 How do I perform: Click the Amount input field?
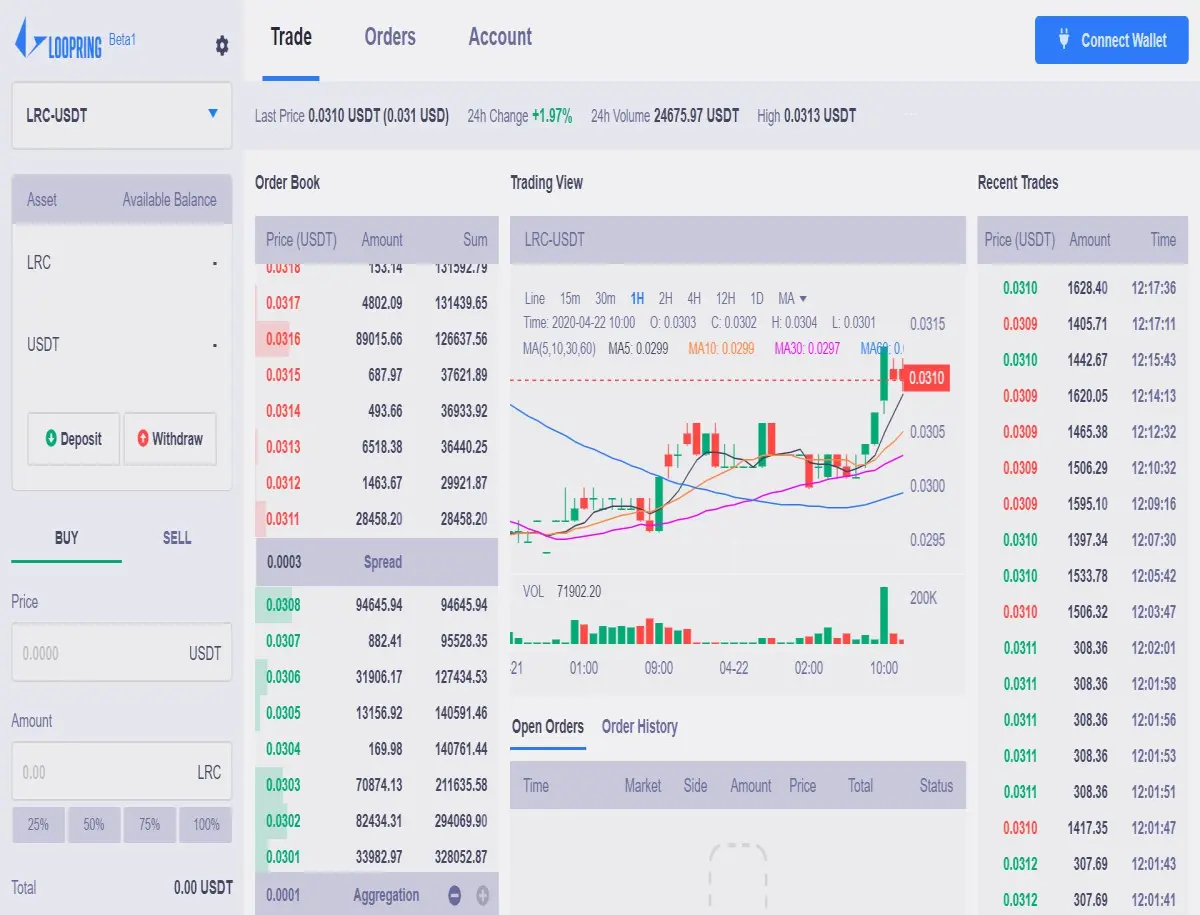pos(121,772)
